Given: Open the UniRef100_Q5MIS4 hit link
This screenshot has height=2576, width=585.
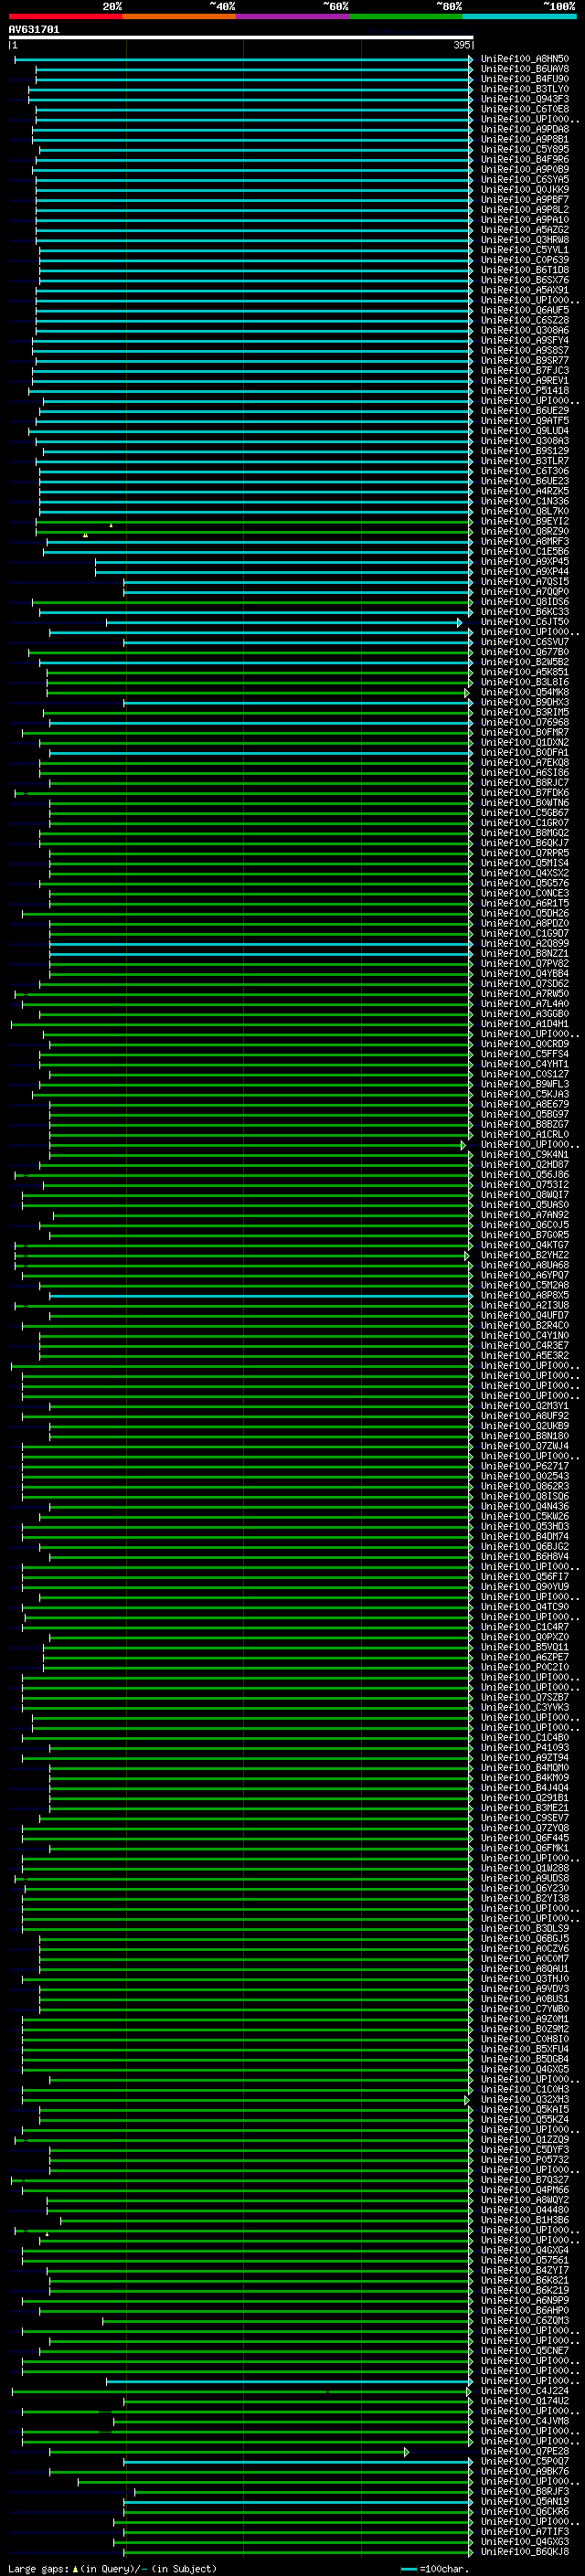Looking at the screenshot, I should point(524,863).
